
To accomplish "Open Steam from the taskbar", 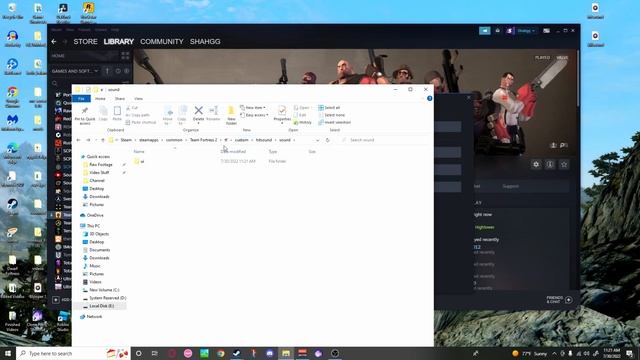I will tap(236, 353).
